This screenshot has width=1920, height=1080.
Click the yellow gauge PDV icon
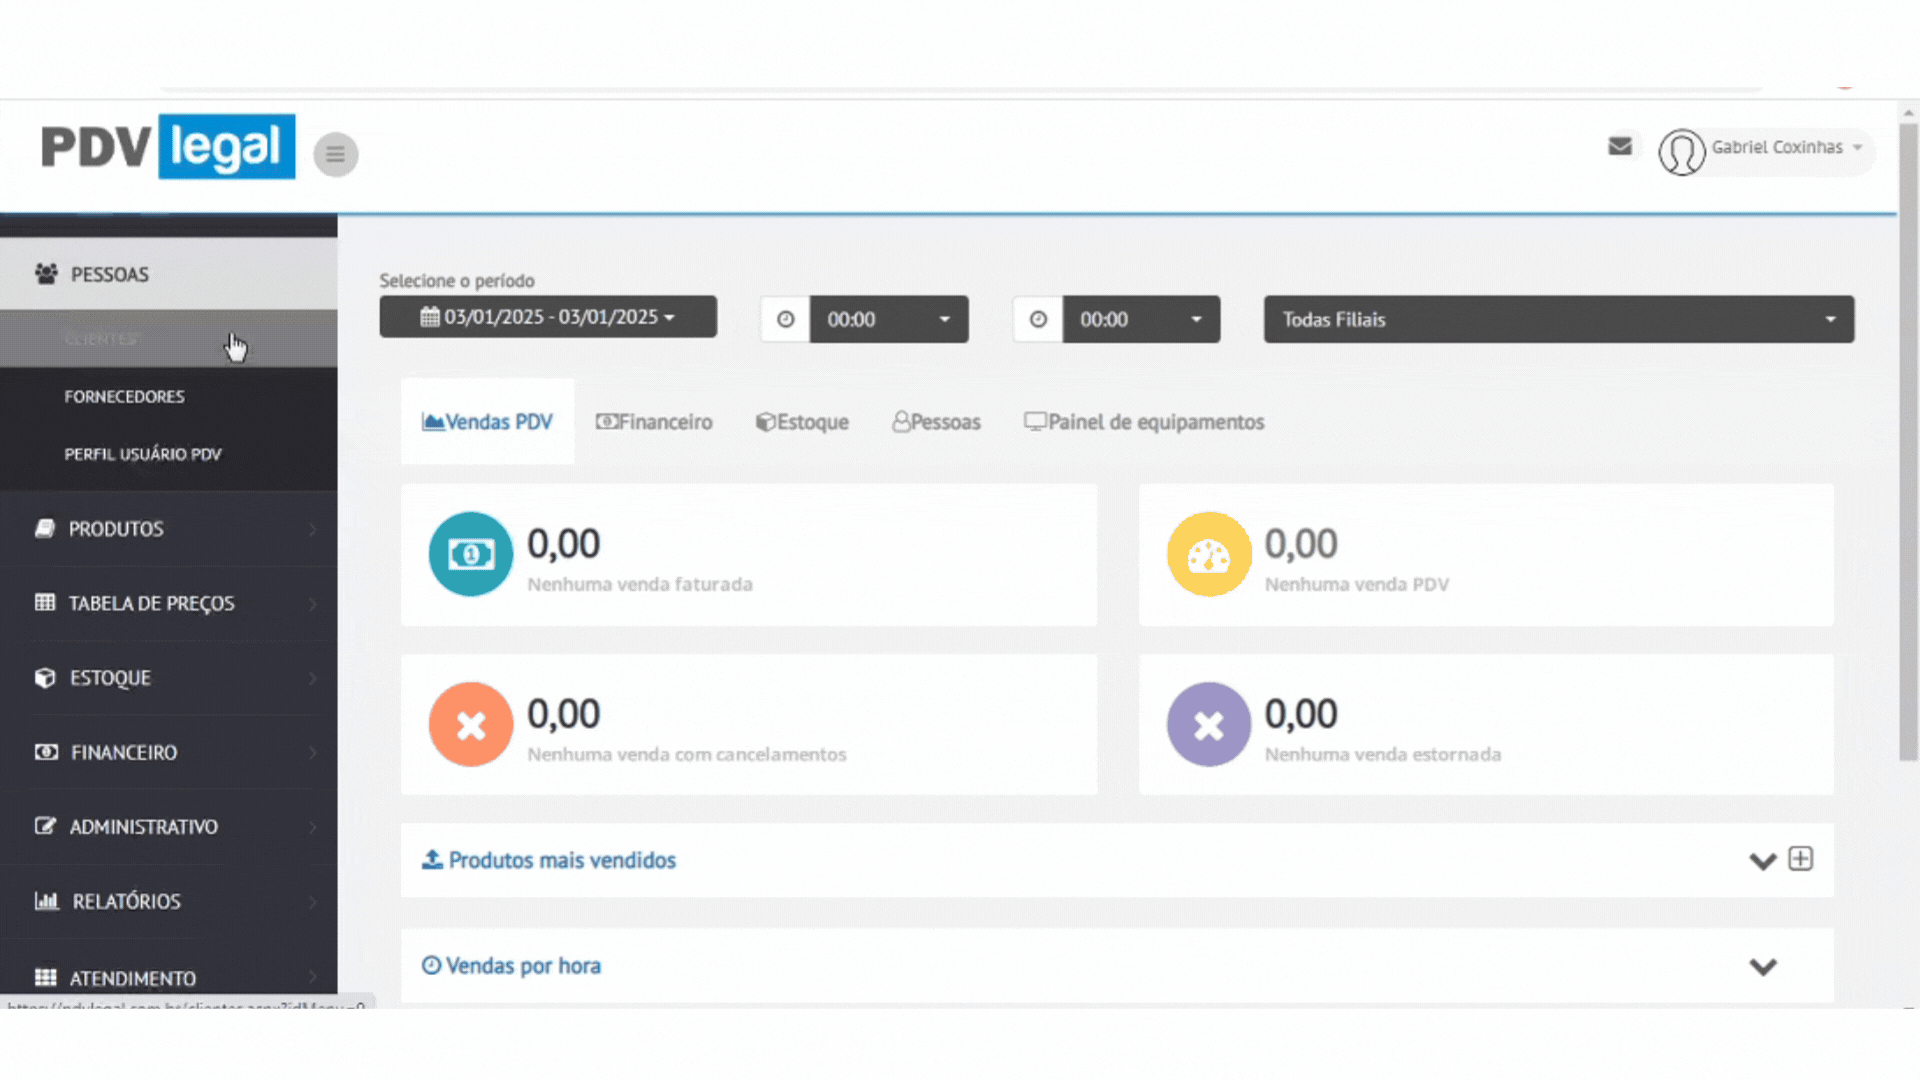tap(1208, 554)
